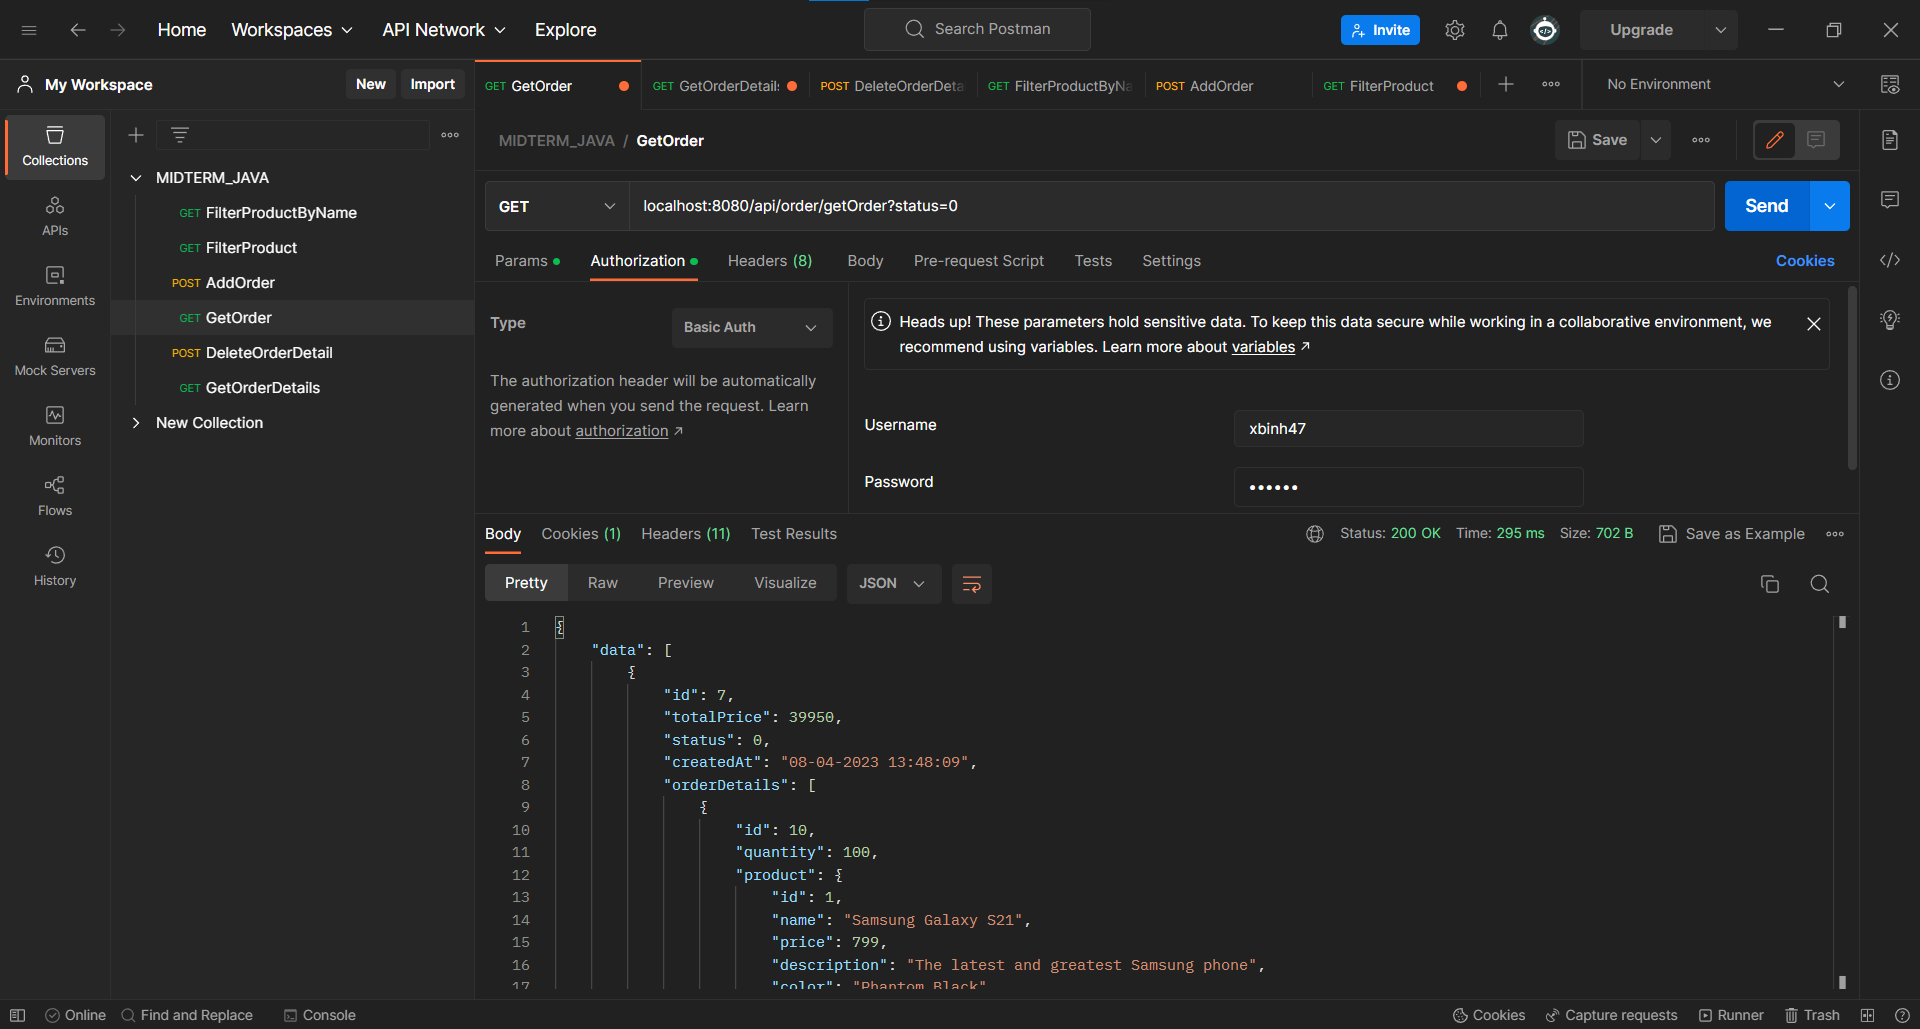Open the notifications bell

pyautogui.click(x=1500, y=30)
